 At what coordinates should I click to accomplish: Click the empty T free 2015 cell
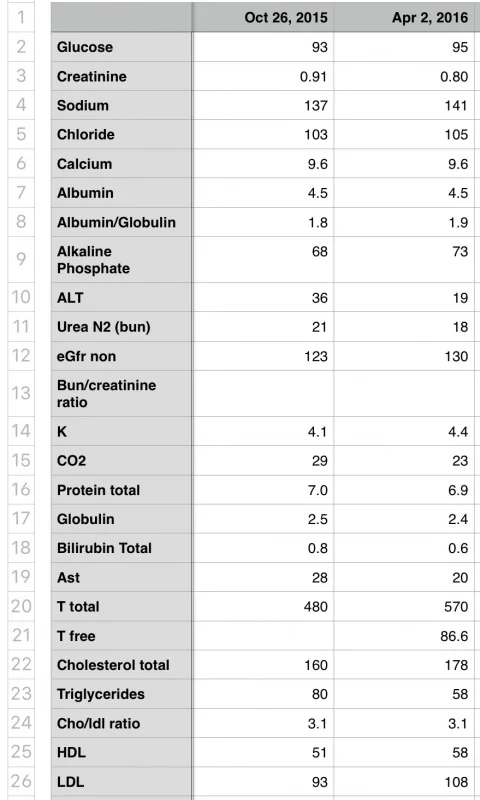[263, 636]
